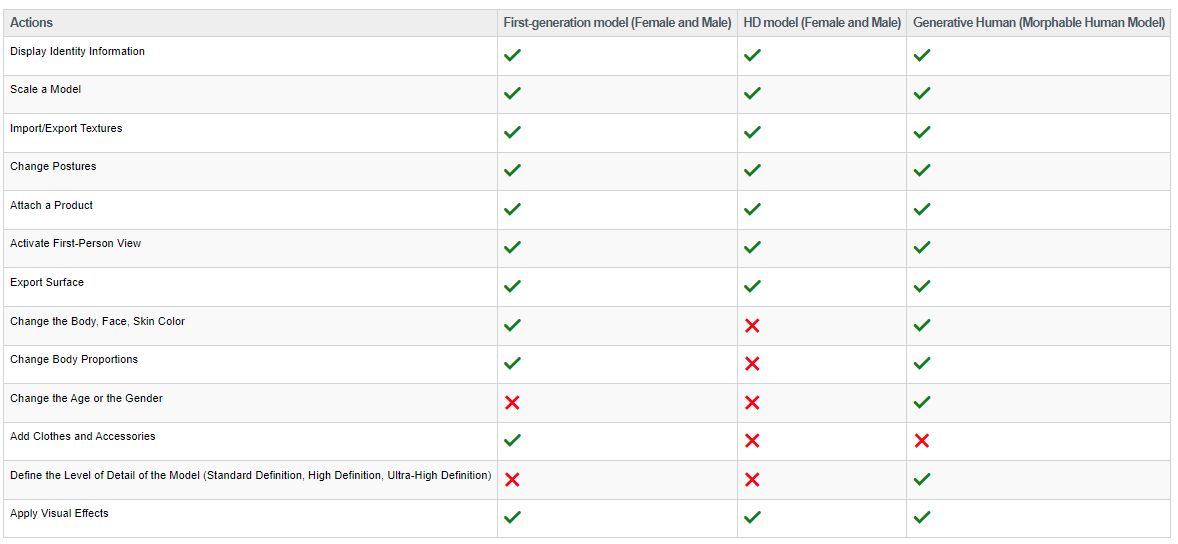Click green checkmark for Scale a Model, HD model

pos(752,94)
